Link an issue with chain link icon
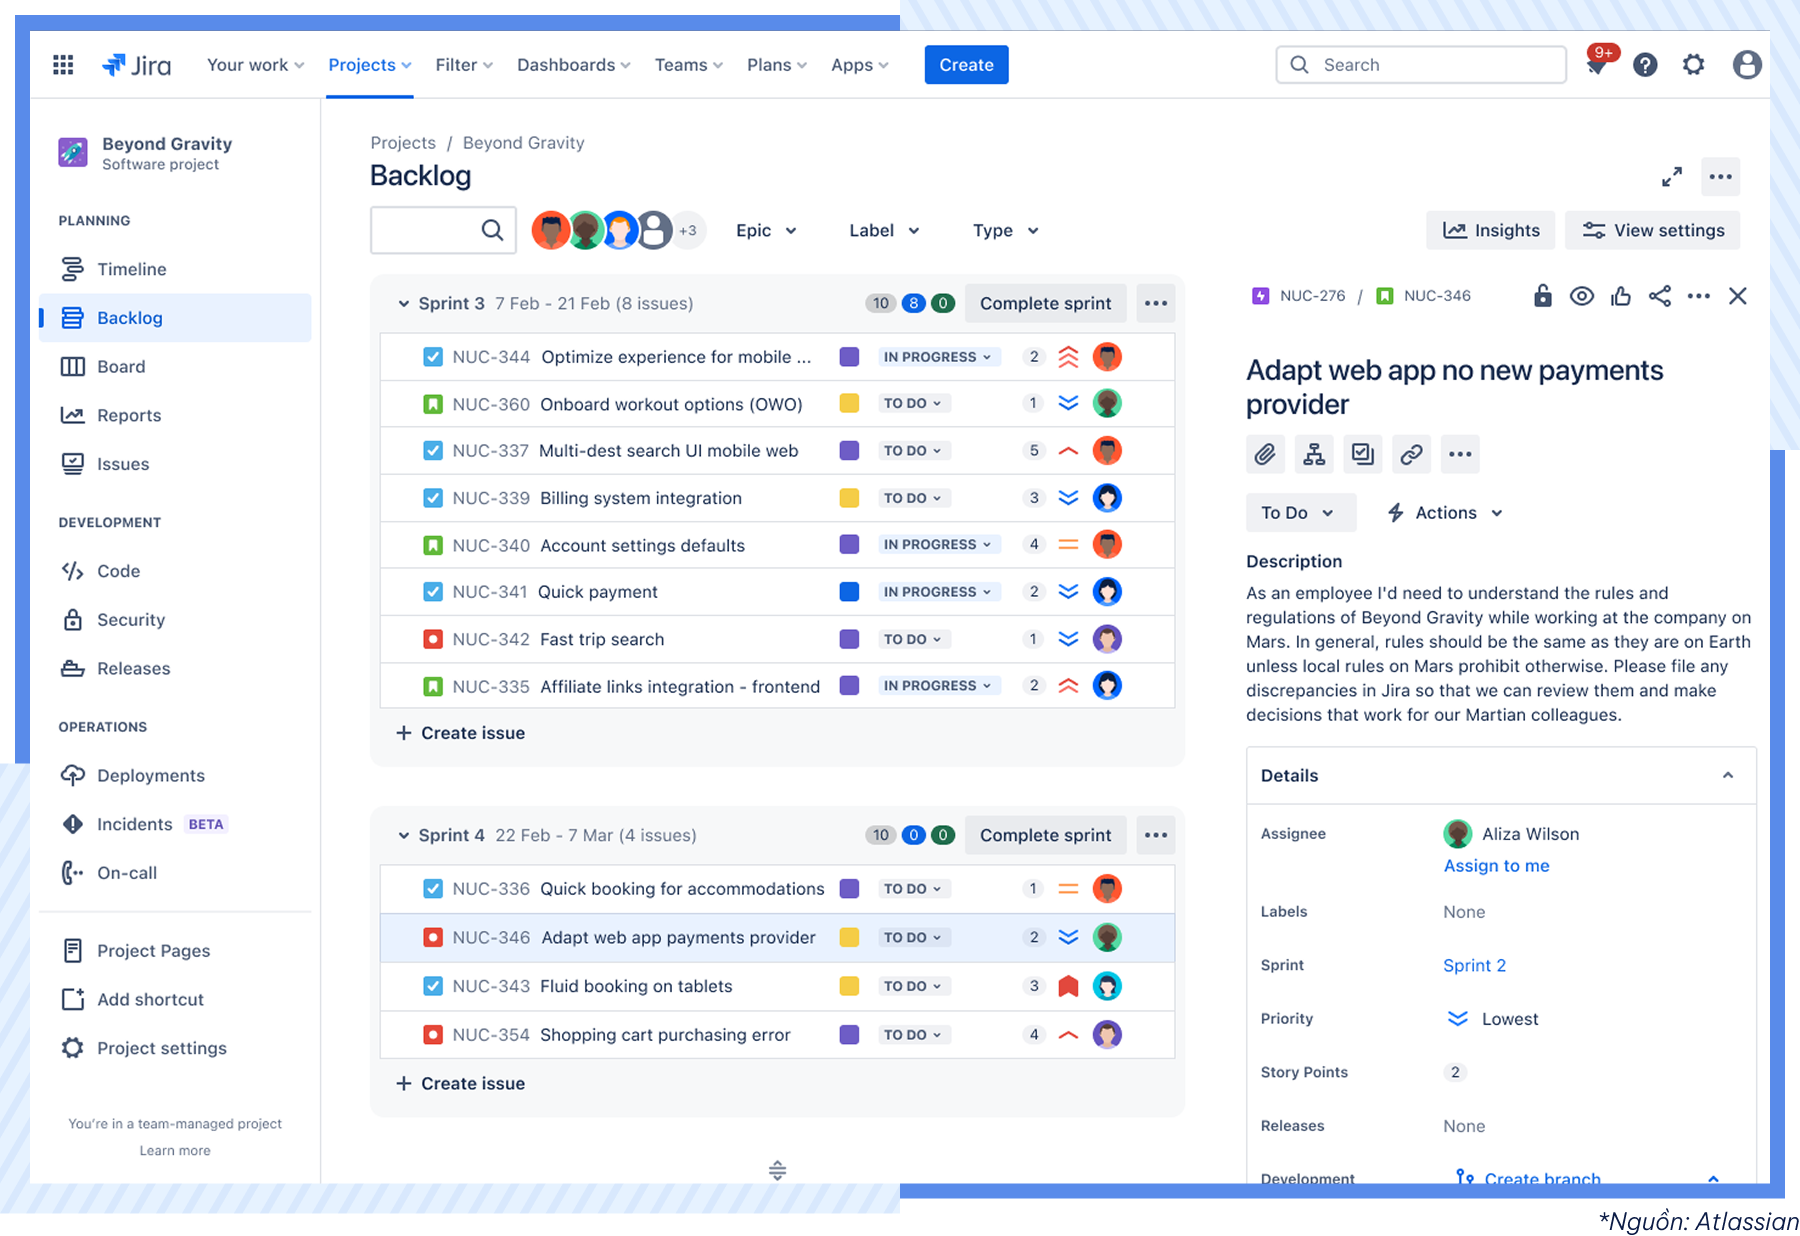1800x1236 pixels. click(1411, 454)
